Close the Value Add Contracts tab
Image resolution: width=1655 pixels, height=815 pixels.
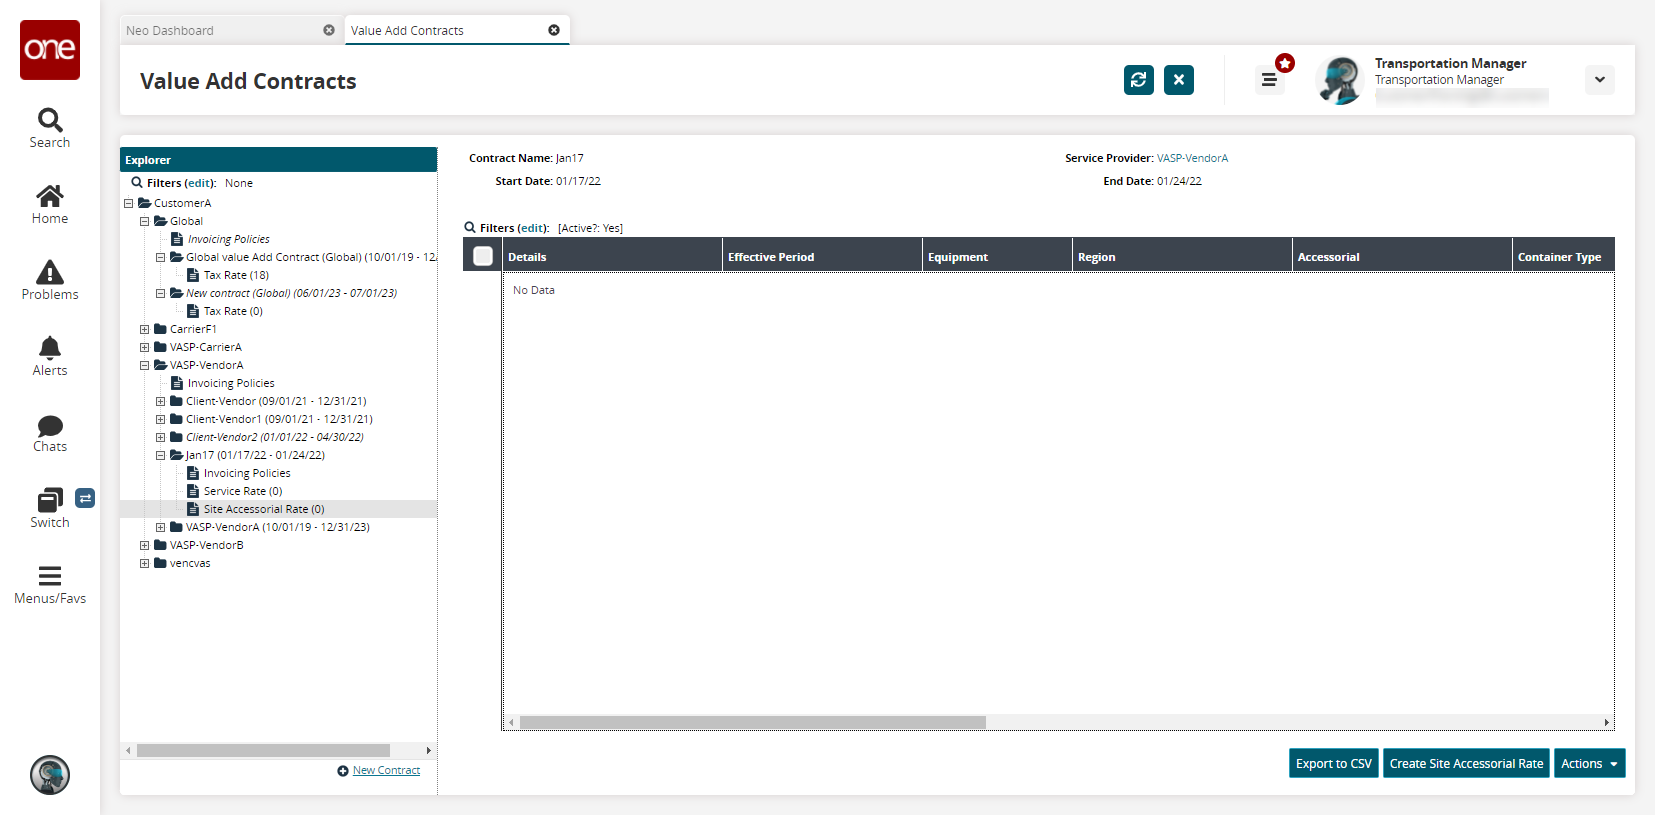click(554, 30)
